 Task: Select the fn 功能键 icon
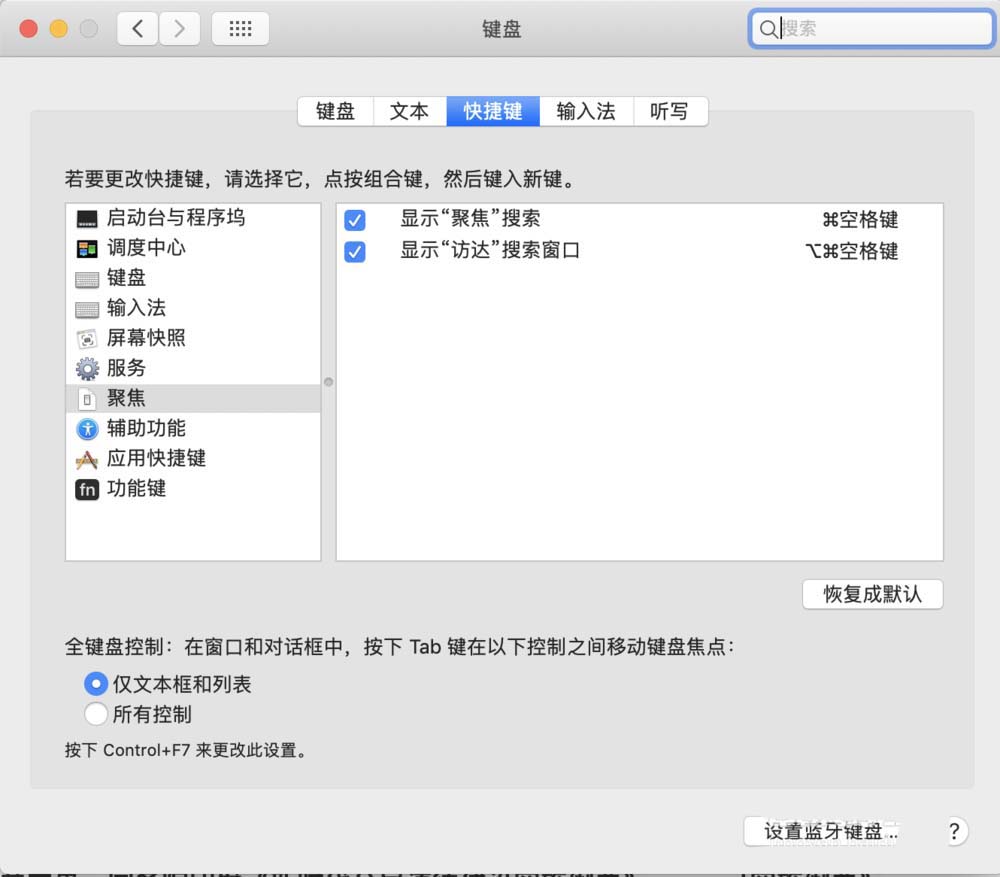click(87, 489)
